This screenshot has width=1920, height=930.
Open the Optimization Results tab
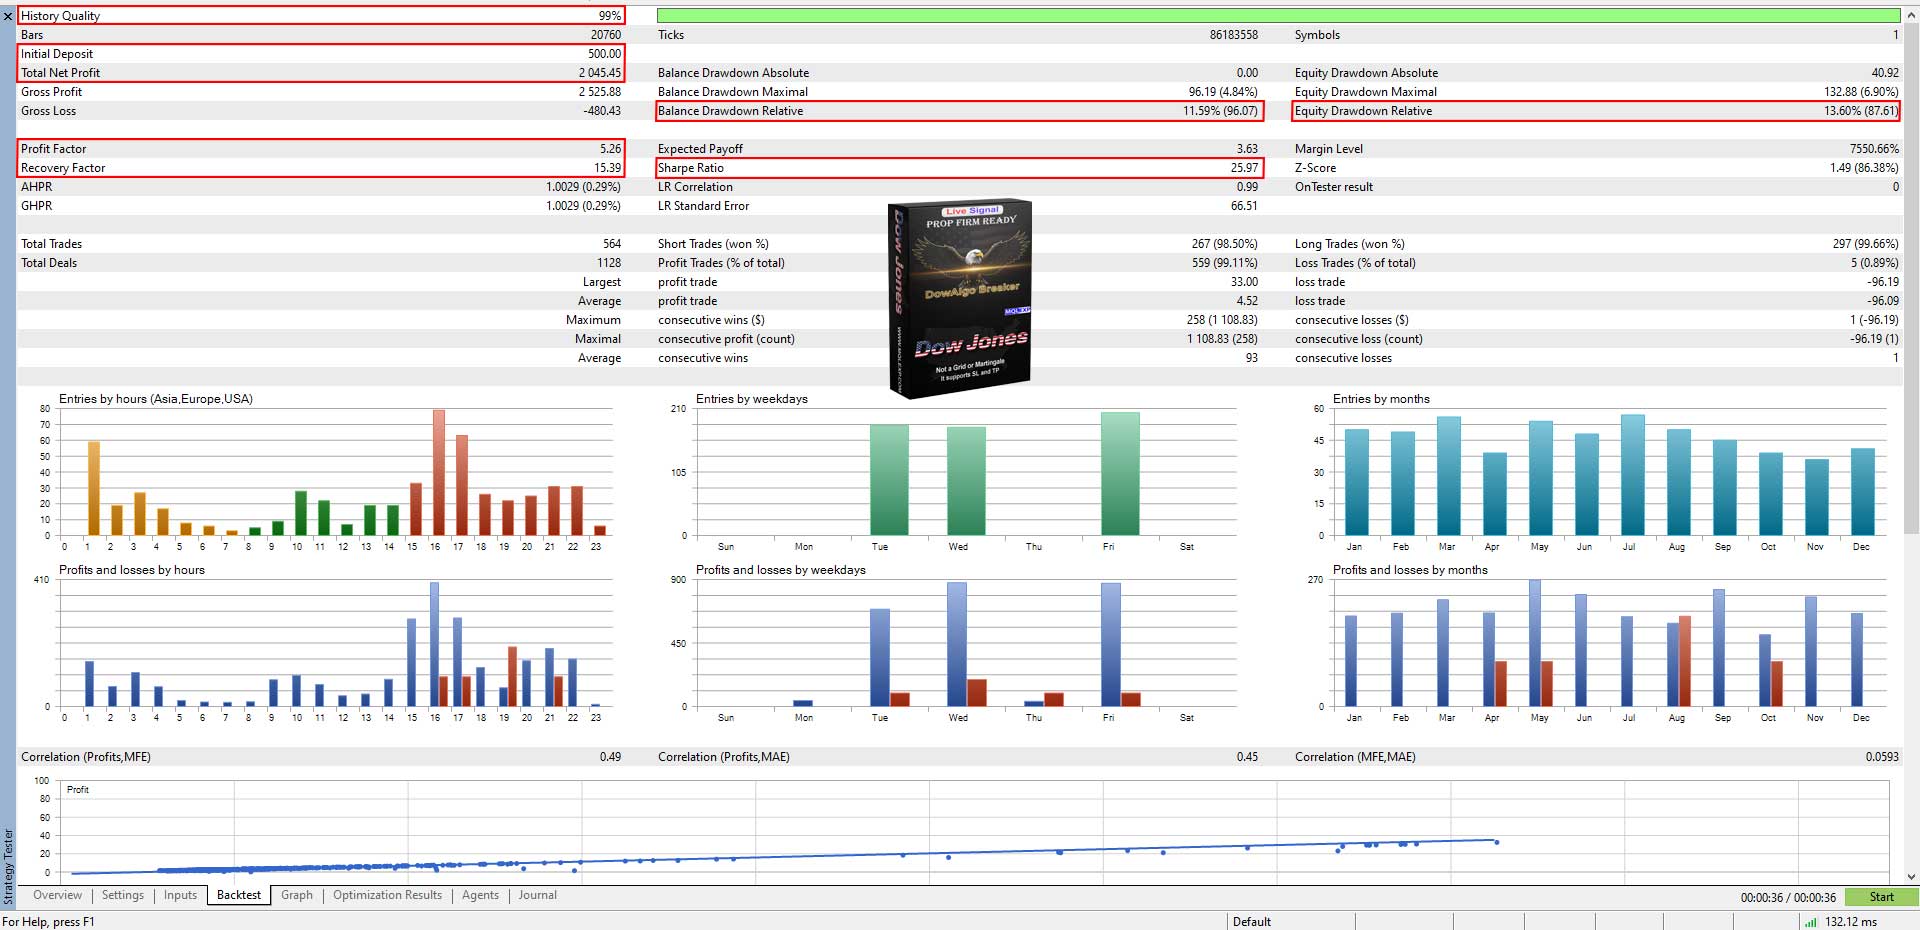point(387,895)
